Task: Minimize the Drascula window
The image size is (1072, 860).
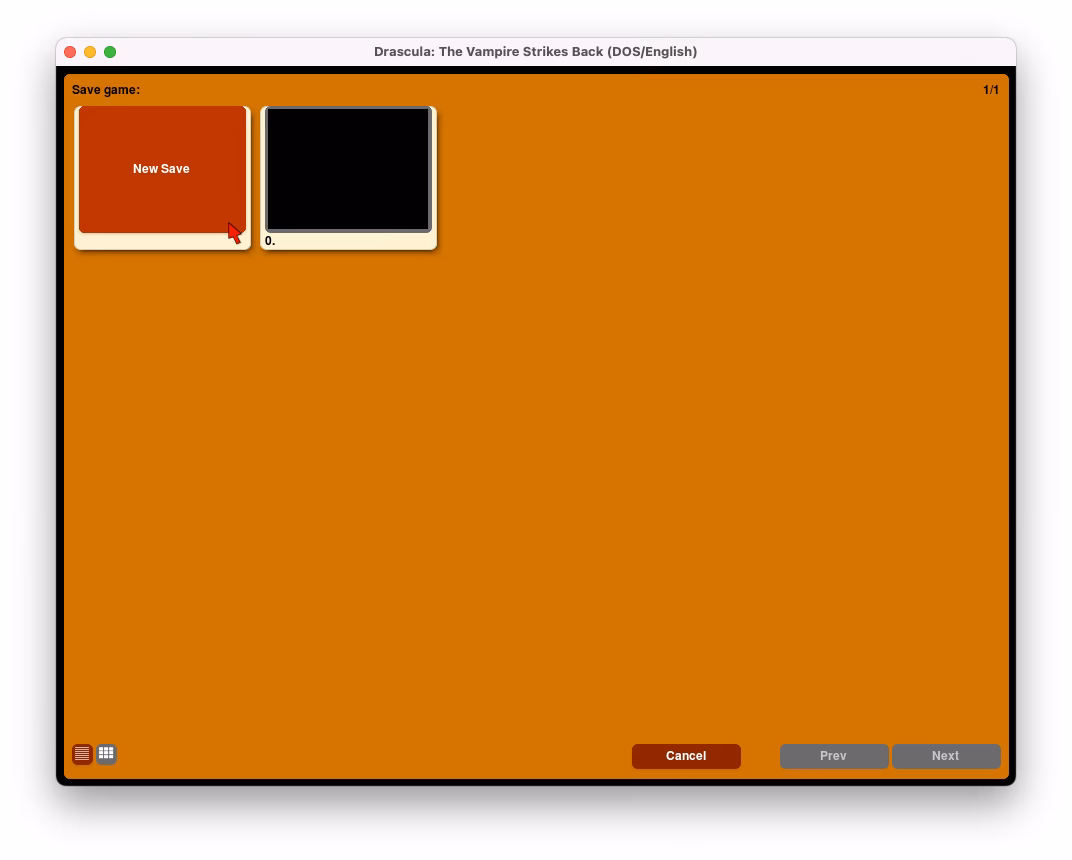Action: (x=90, y=52)
